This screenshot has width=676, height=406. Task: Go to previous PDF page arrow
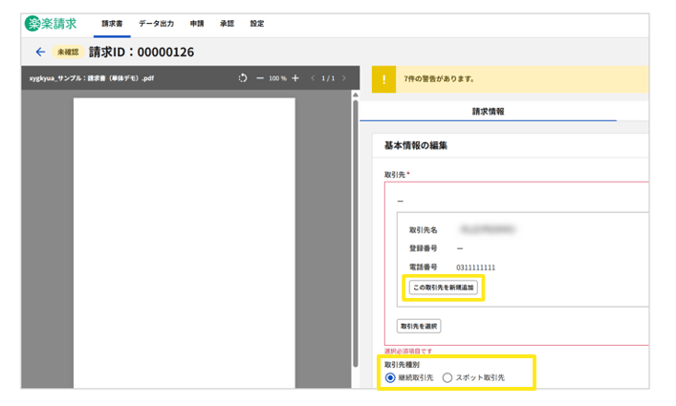(x=311, y=78)
